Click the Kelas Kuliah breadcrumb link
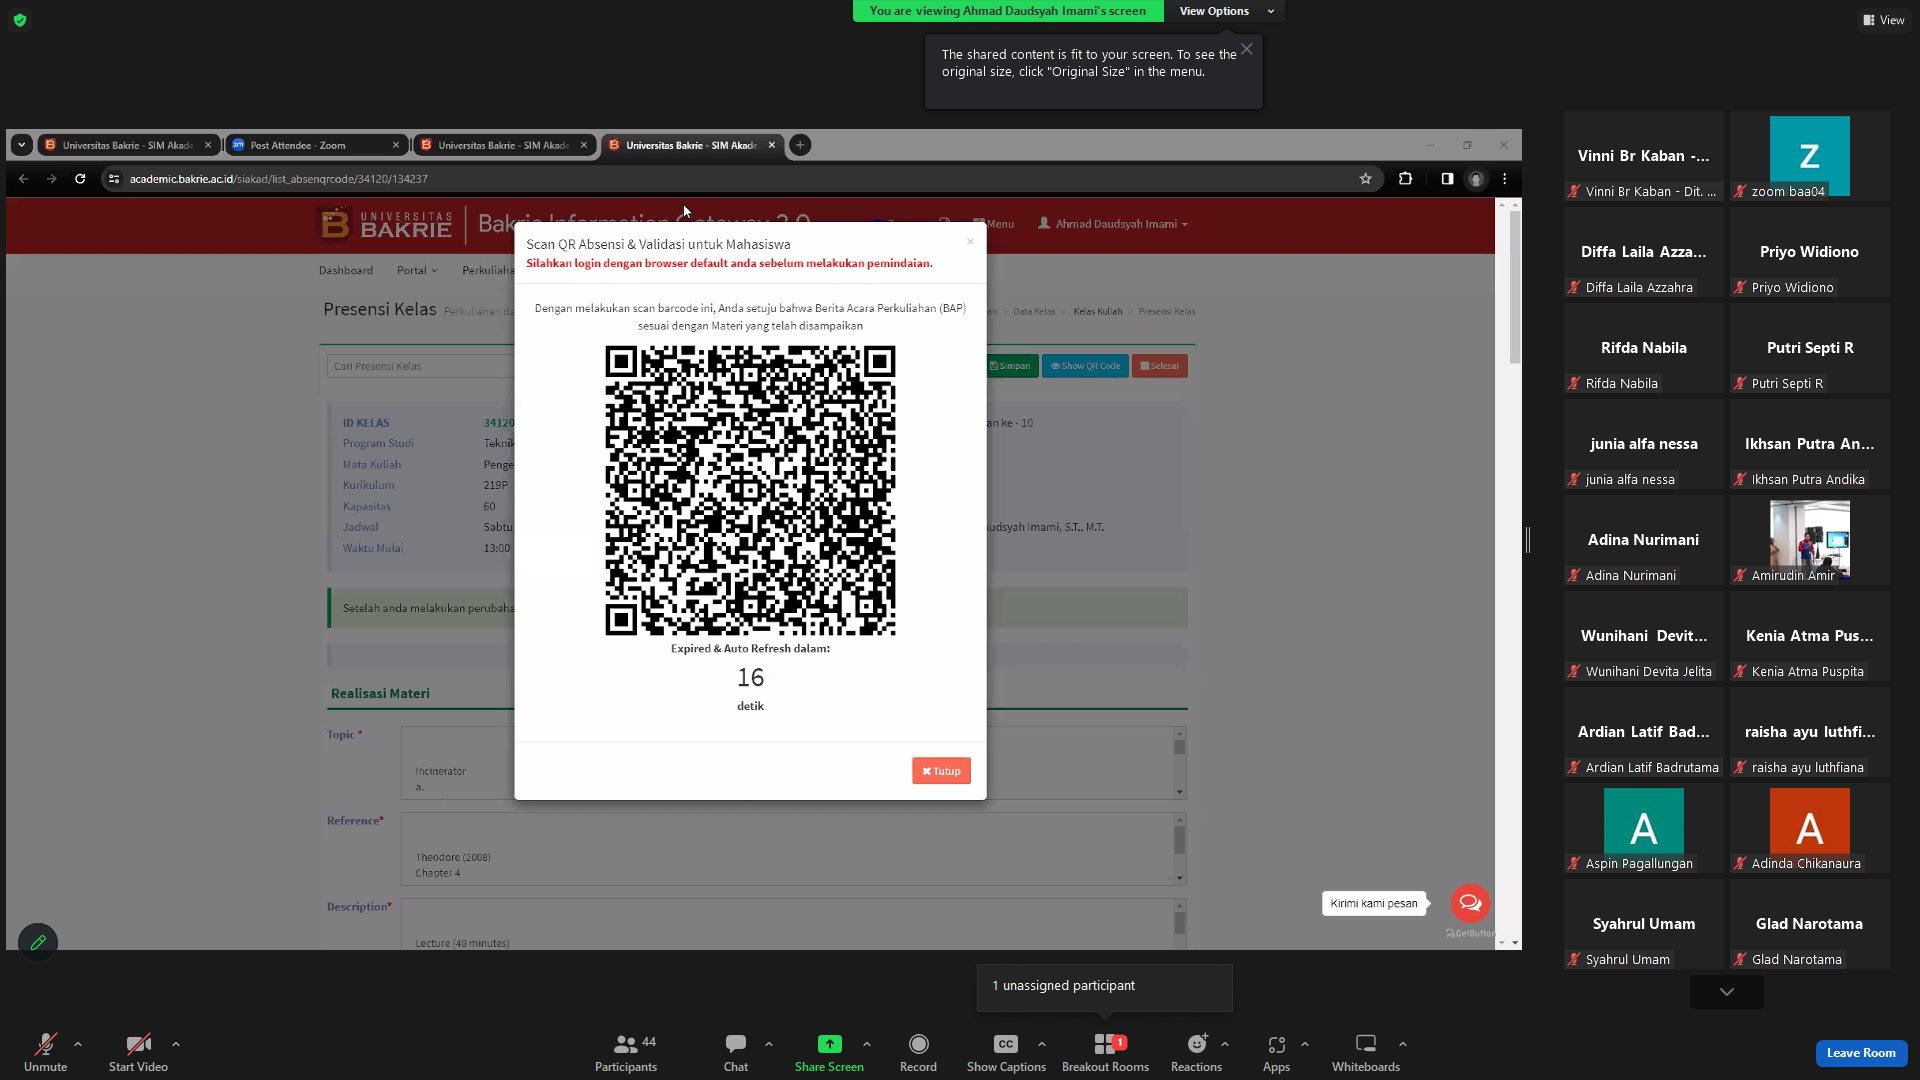Image resolution: width=1920 pixels, height=1080 pixels. (x=1098, y=312)
